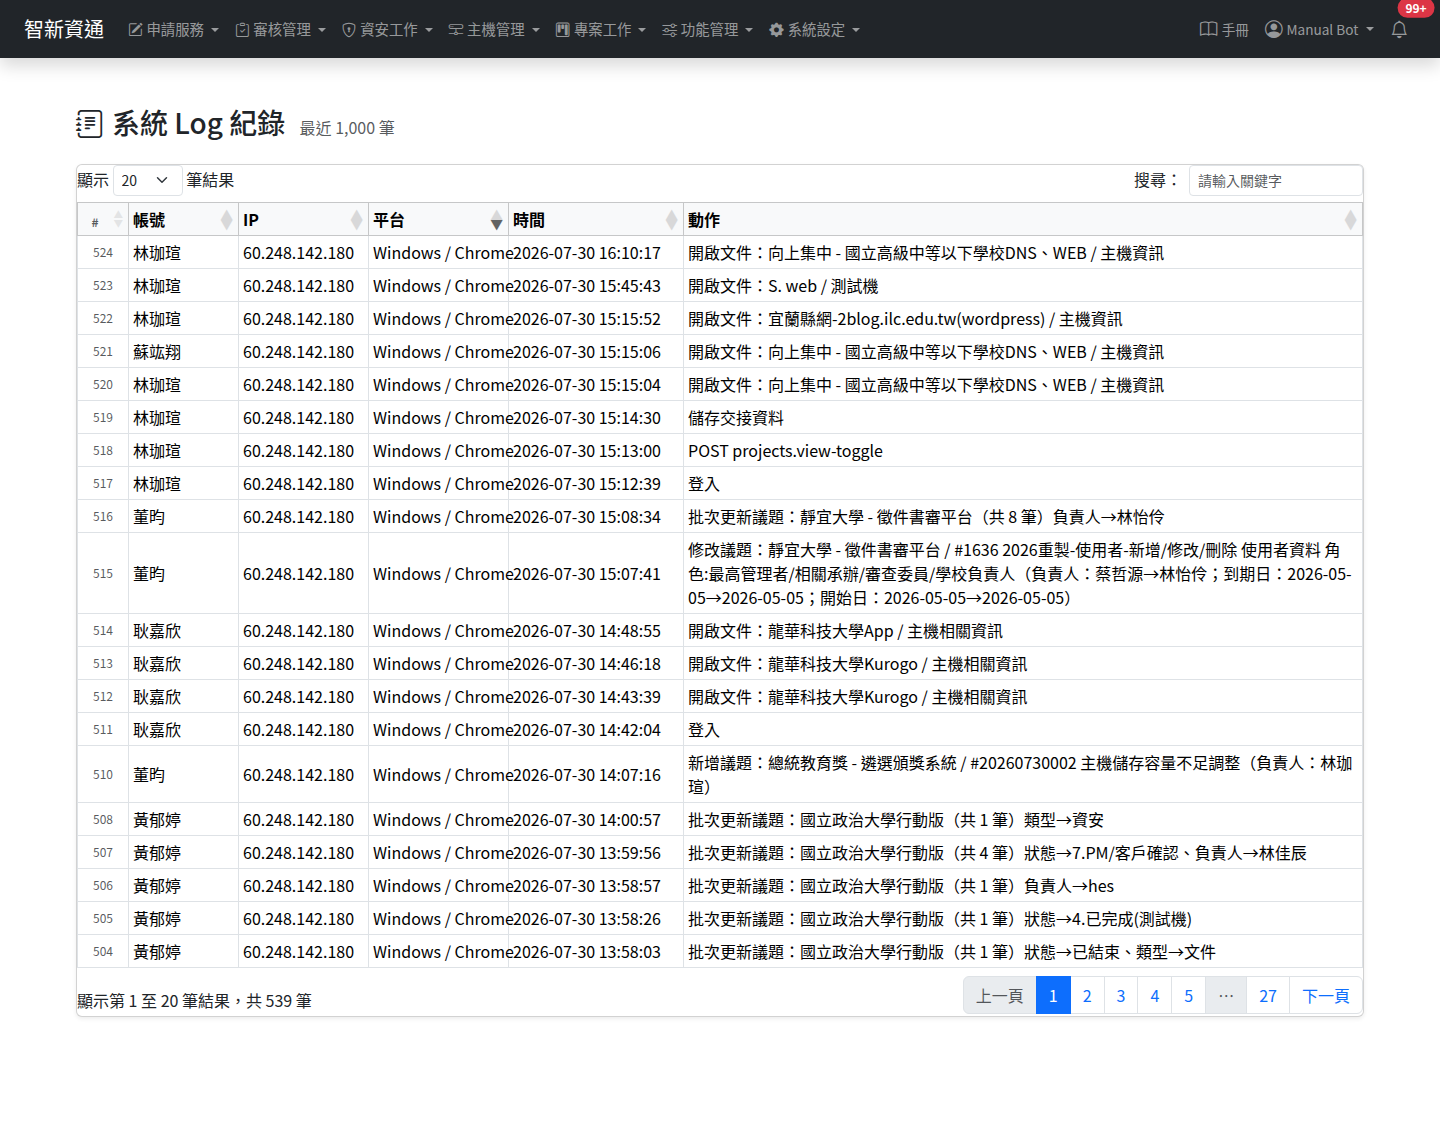This screenshot has height=1125, width=1440.
Task: Click user 蘇竑翔 in row 521
Action: [x=157, y=352]
